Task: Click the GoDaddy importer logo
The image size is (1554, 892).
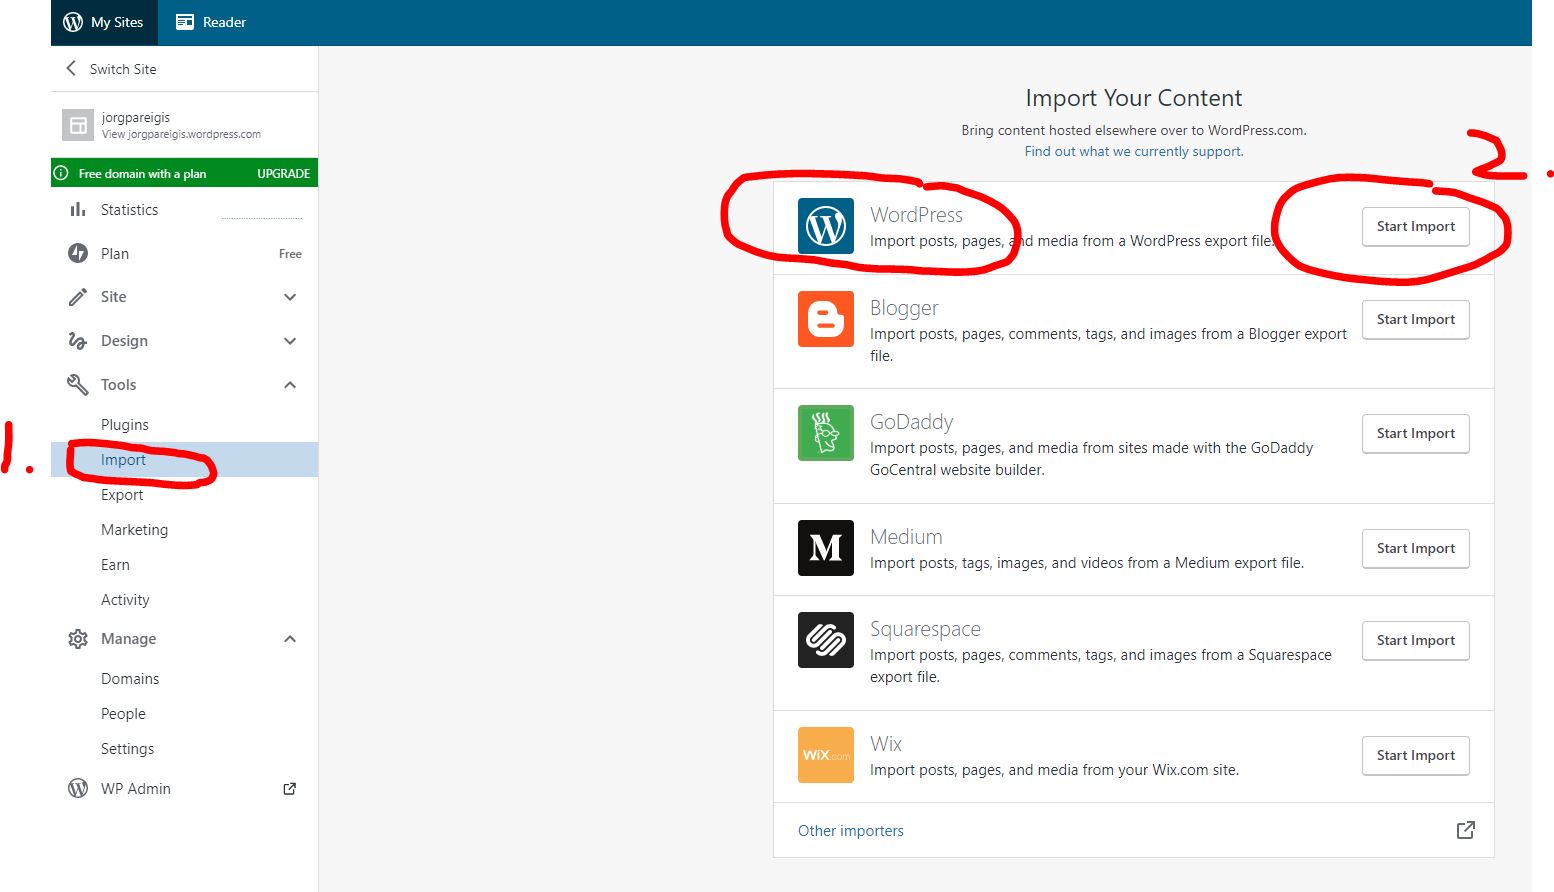Action: (x=826, y=433)
